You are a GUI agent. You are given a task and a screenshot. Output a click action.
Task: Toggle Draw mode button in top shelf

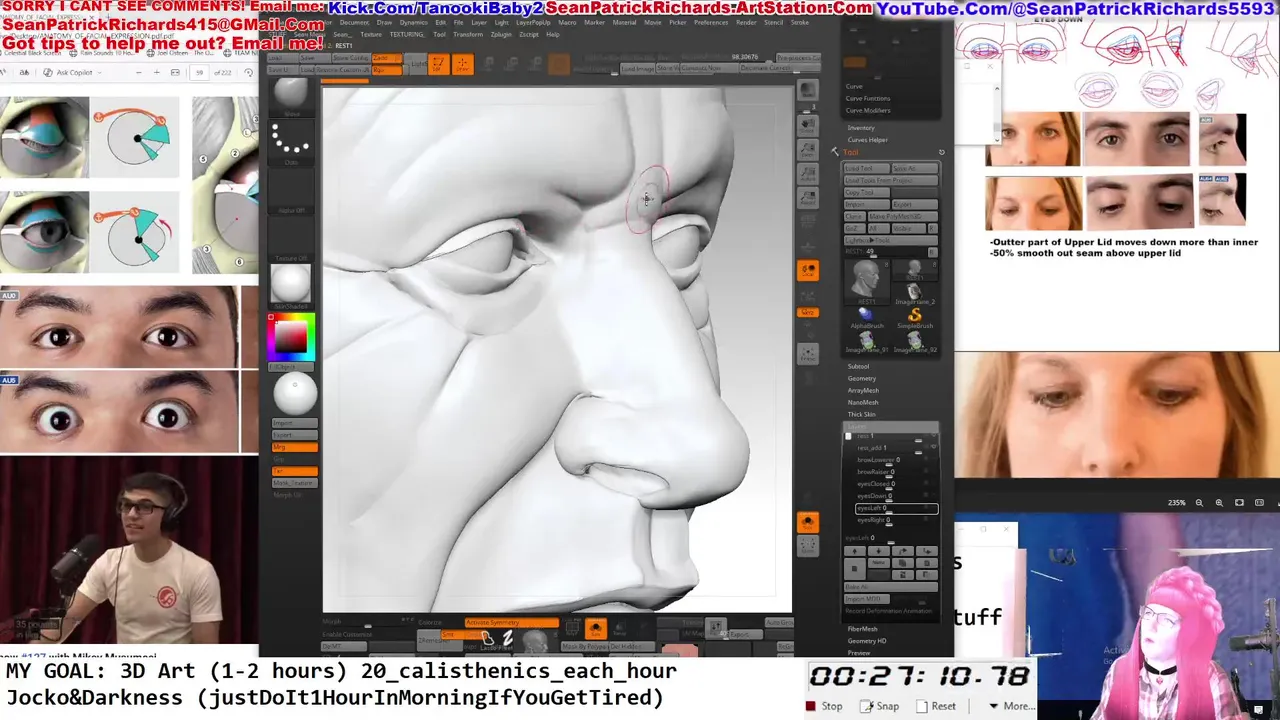click(x=462, y=64)
